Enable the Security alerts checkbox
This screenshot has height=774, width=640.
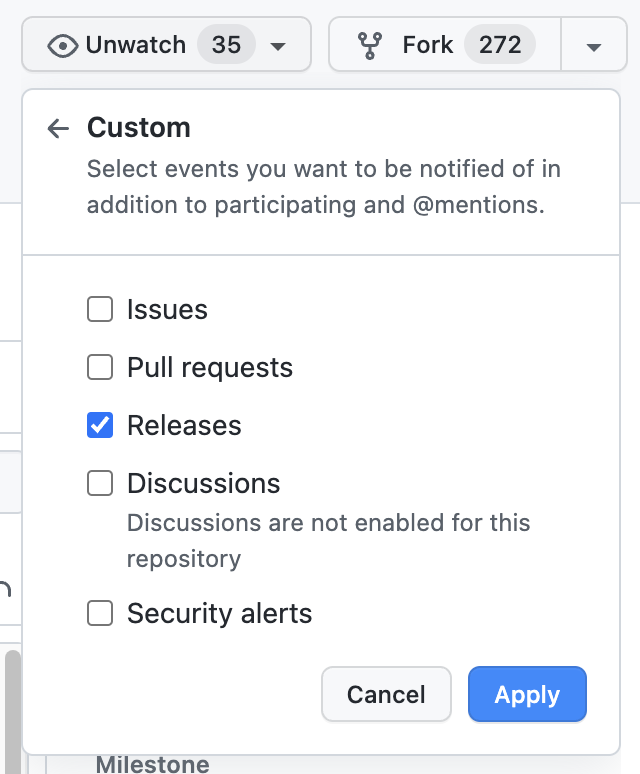(x=100, y=613)
